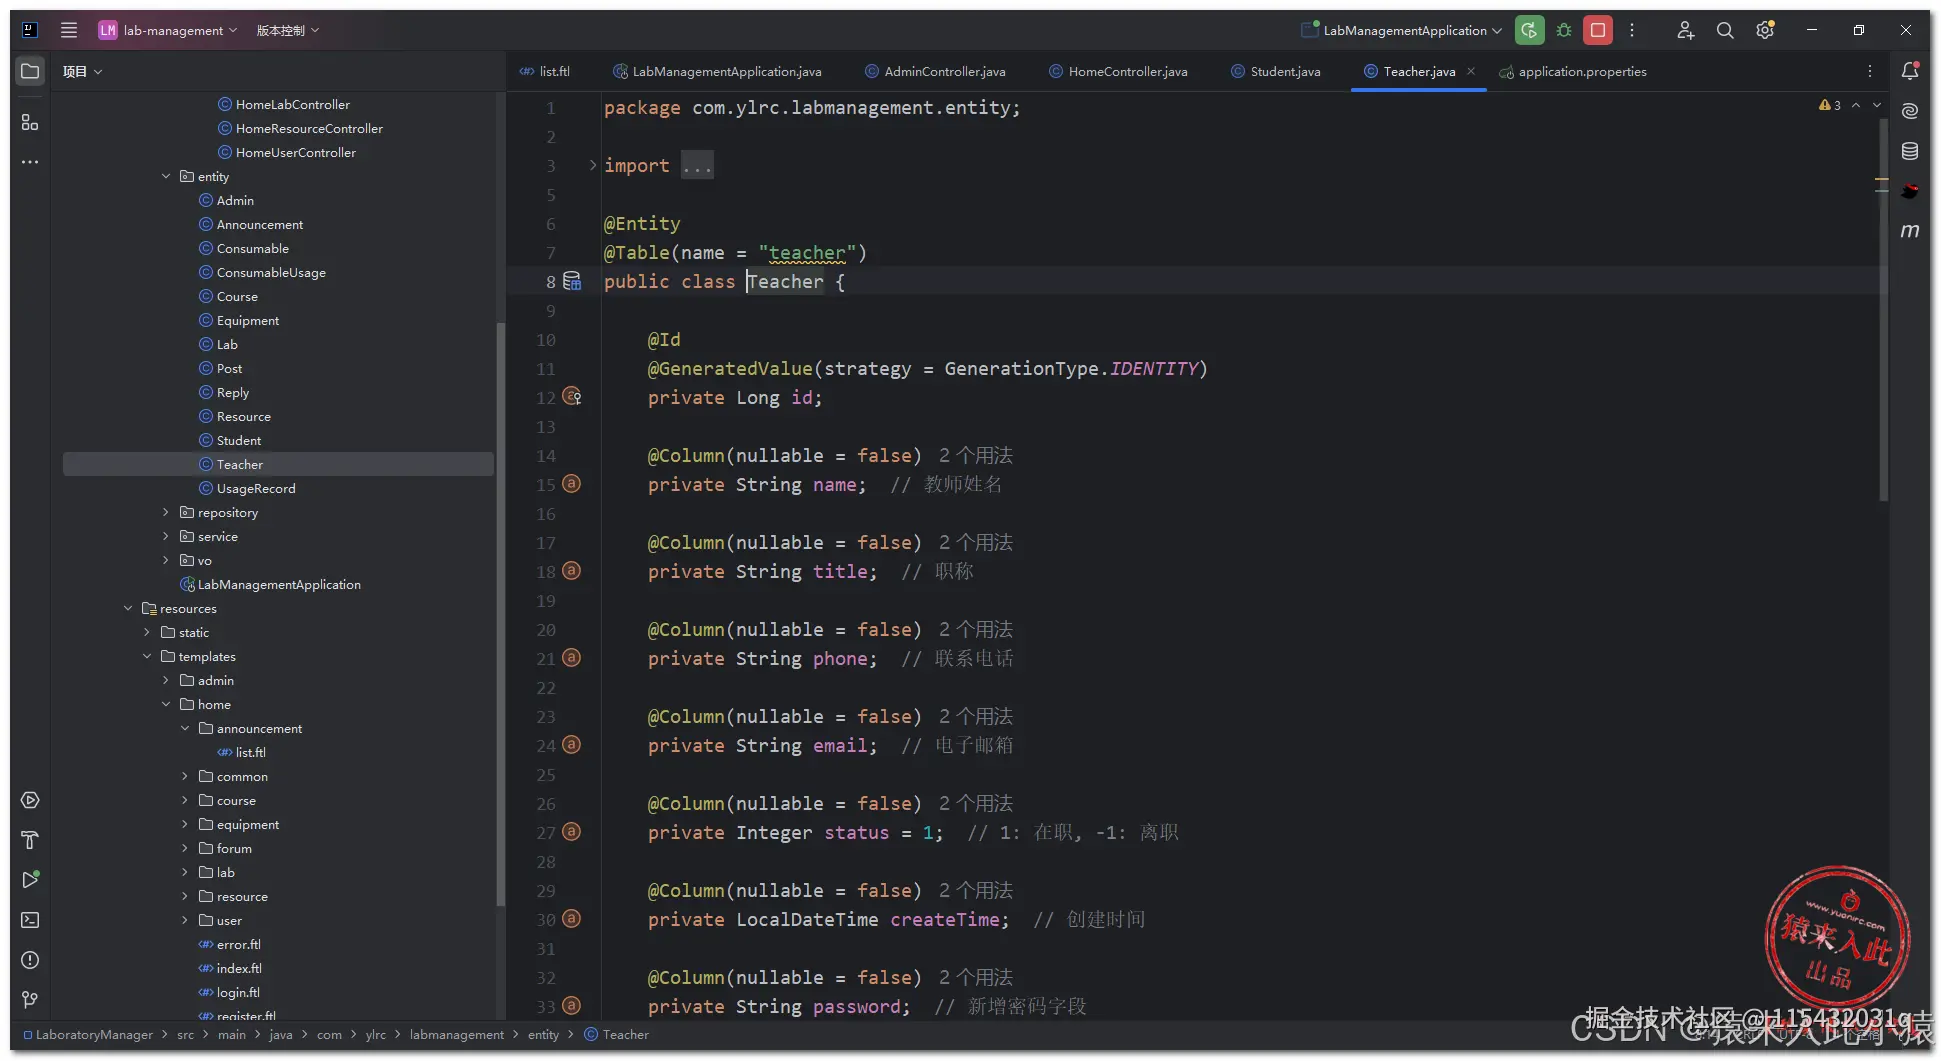
Task: Show more tool windows ellipsis
Action: [x=30, y=162]
